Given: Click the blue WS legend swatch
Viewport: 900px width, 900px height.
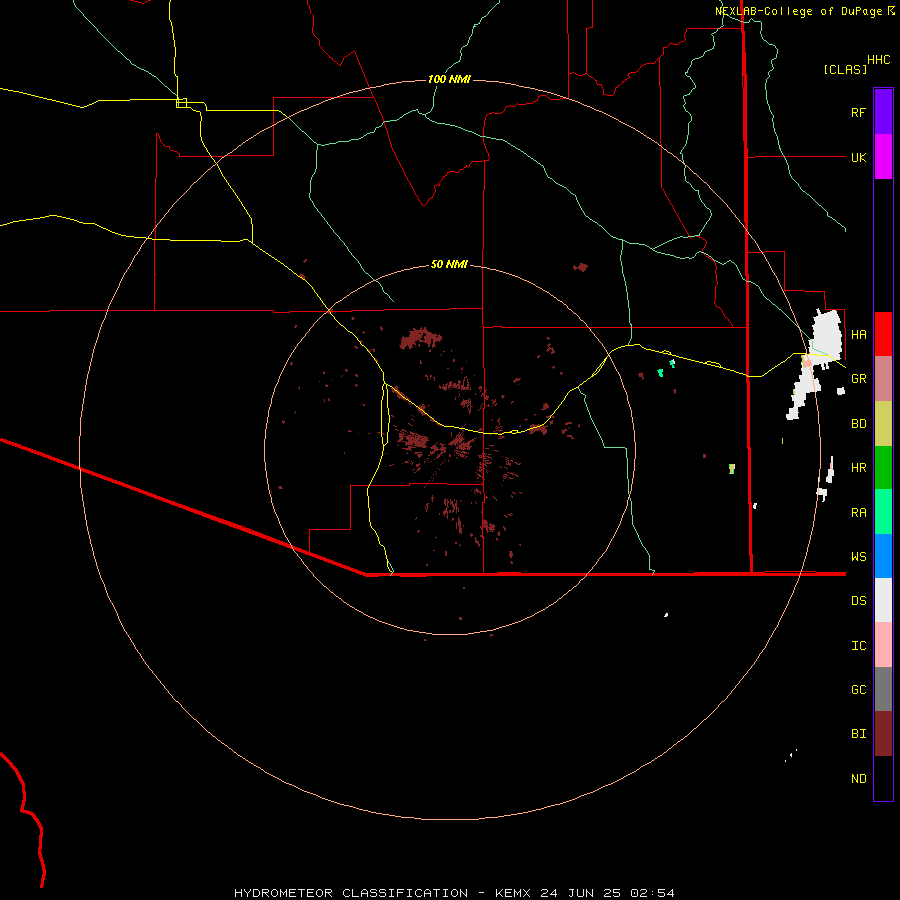Looking at the screenshot, I should click(x=883, y=556).
